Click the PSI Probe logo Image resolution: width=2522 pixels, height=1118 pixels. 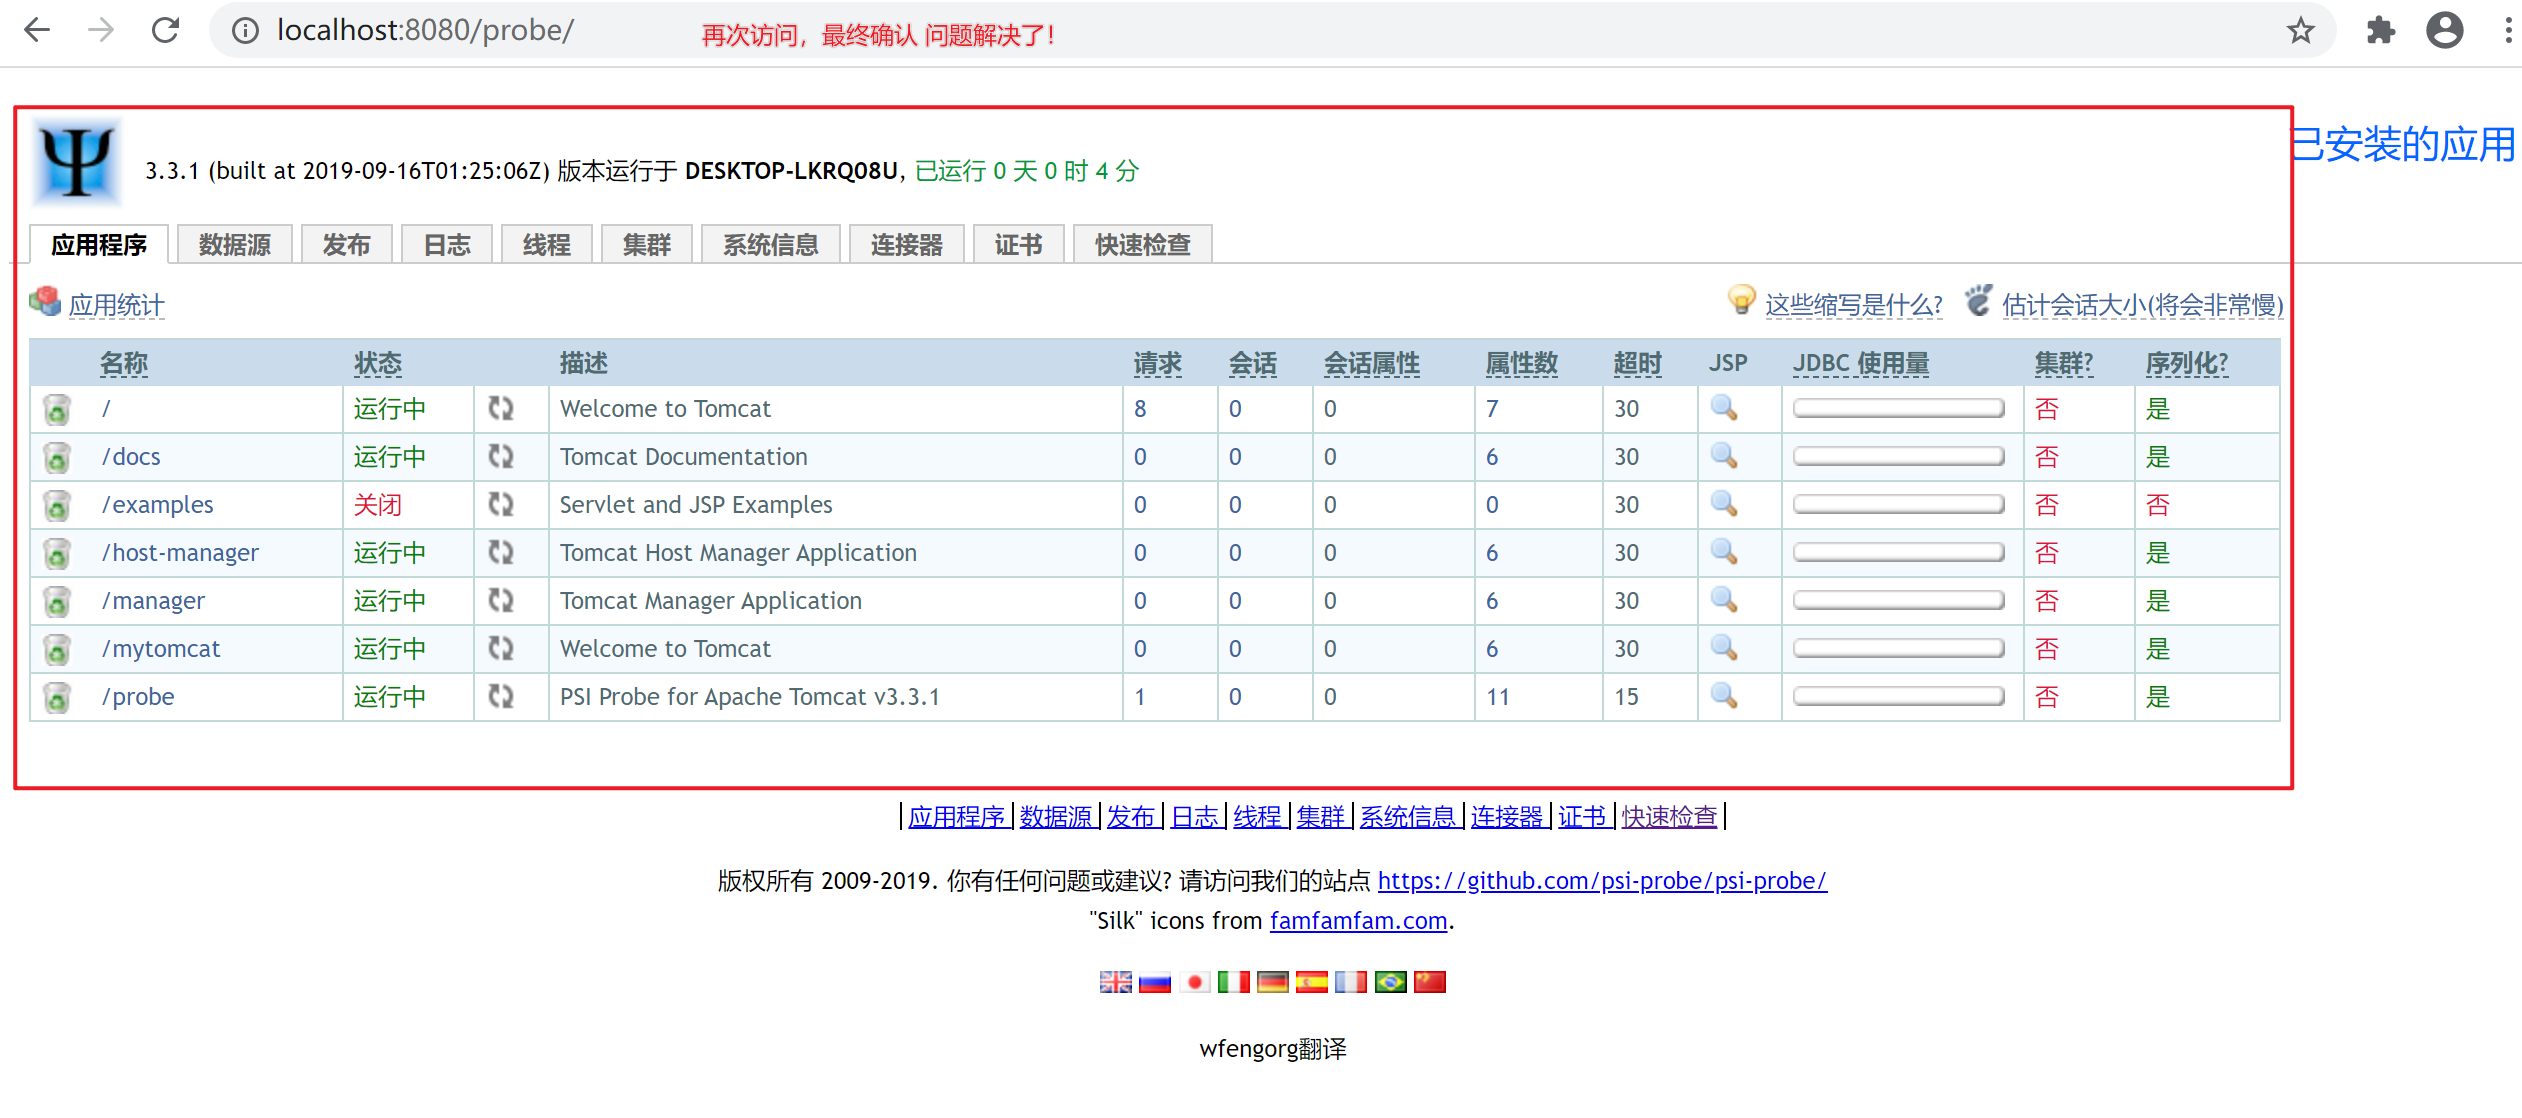(77, 161)
